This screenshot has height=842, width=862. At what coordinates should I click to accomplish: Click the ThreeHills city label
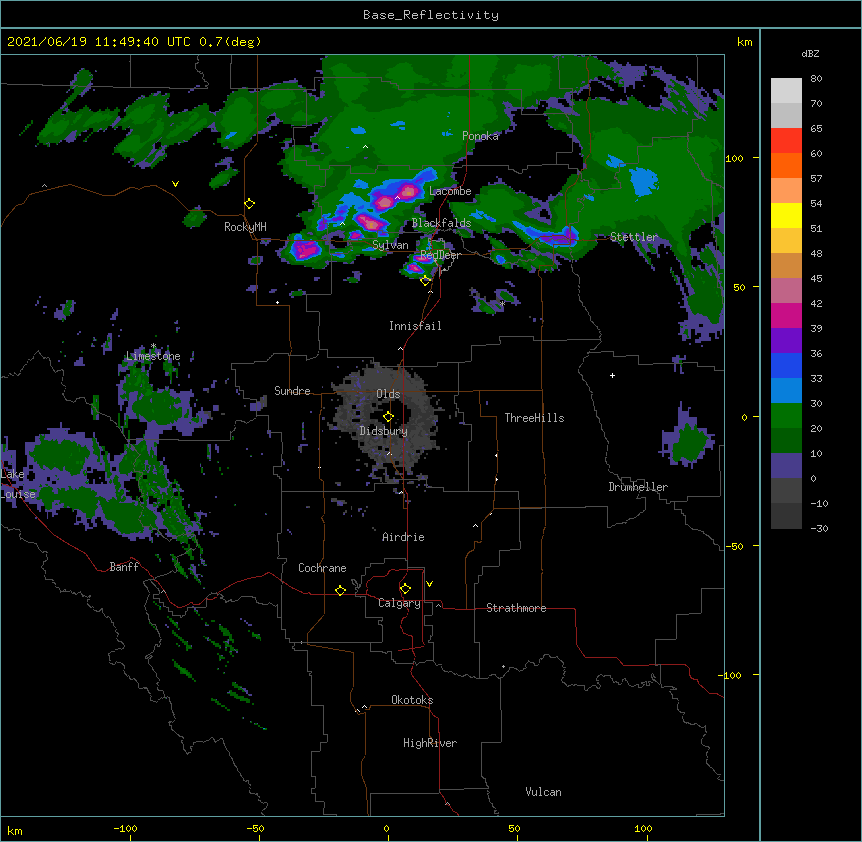534,418
